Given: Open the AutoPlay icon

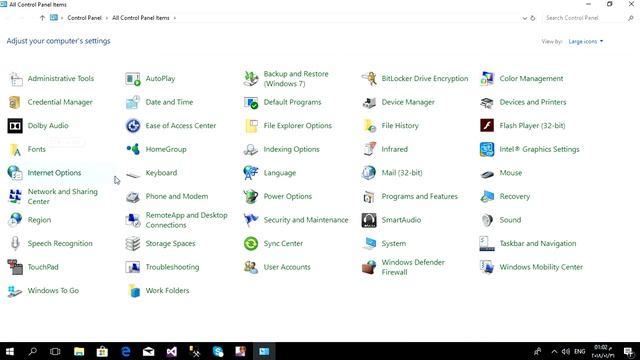Looking at the screenshot, I should pyautogui.click(x=133, y=79).
